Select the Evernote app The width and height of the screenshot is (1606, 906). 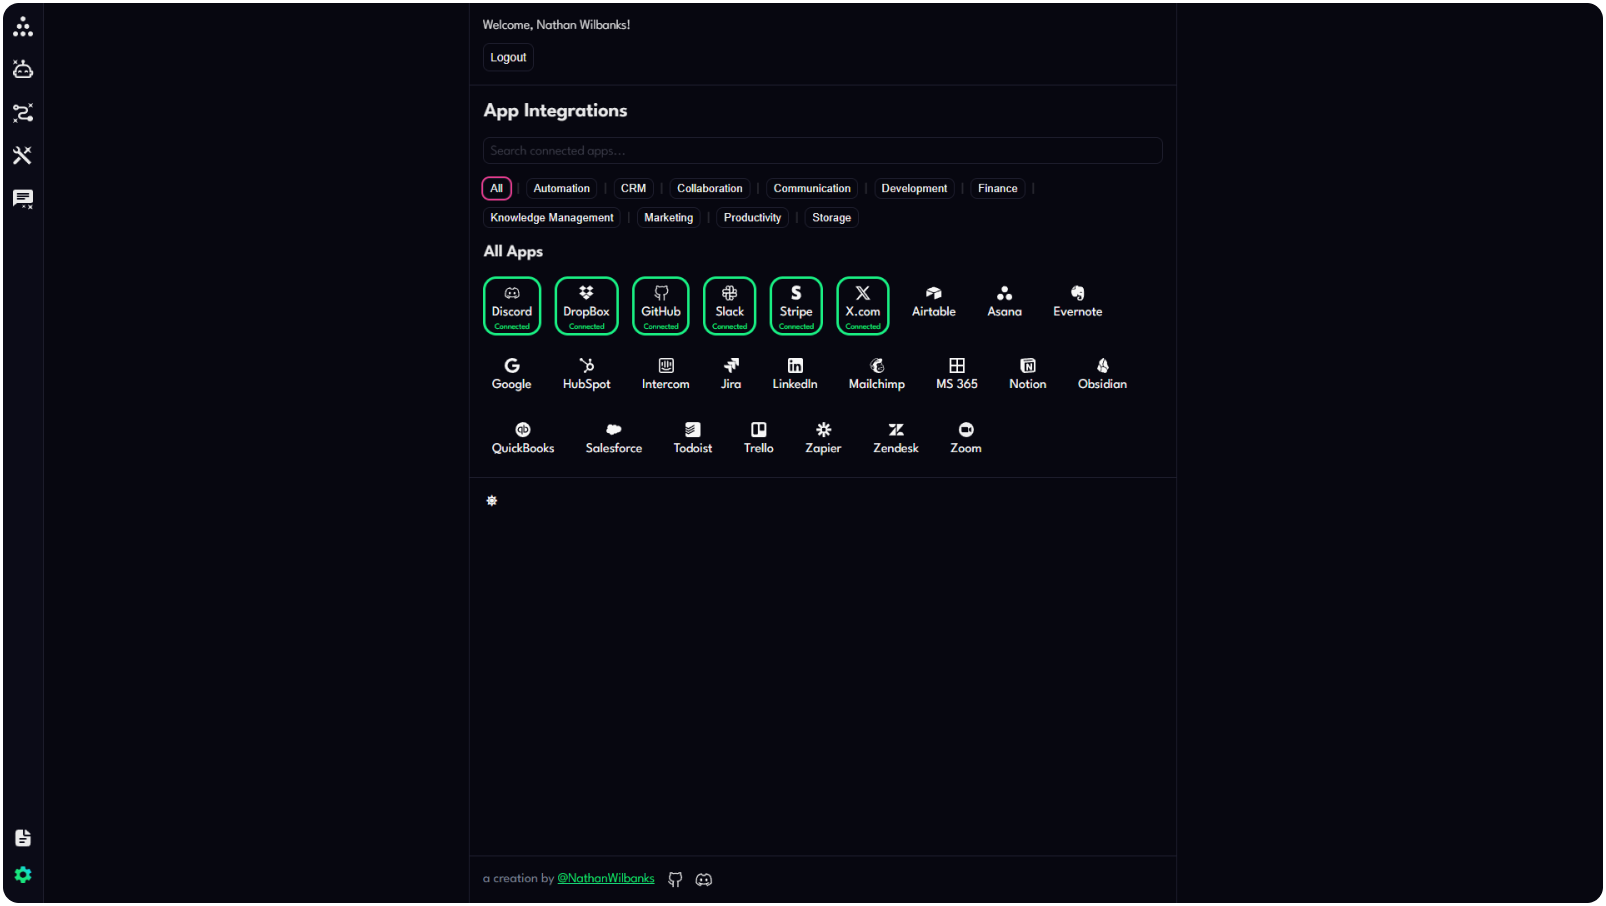(x=1078, y=302)
